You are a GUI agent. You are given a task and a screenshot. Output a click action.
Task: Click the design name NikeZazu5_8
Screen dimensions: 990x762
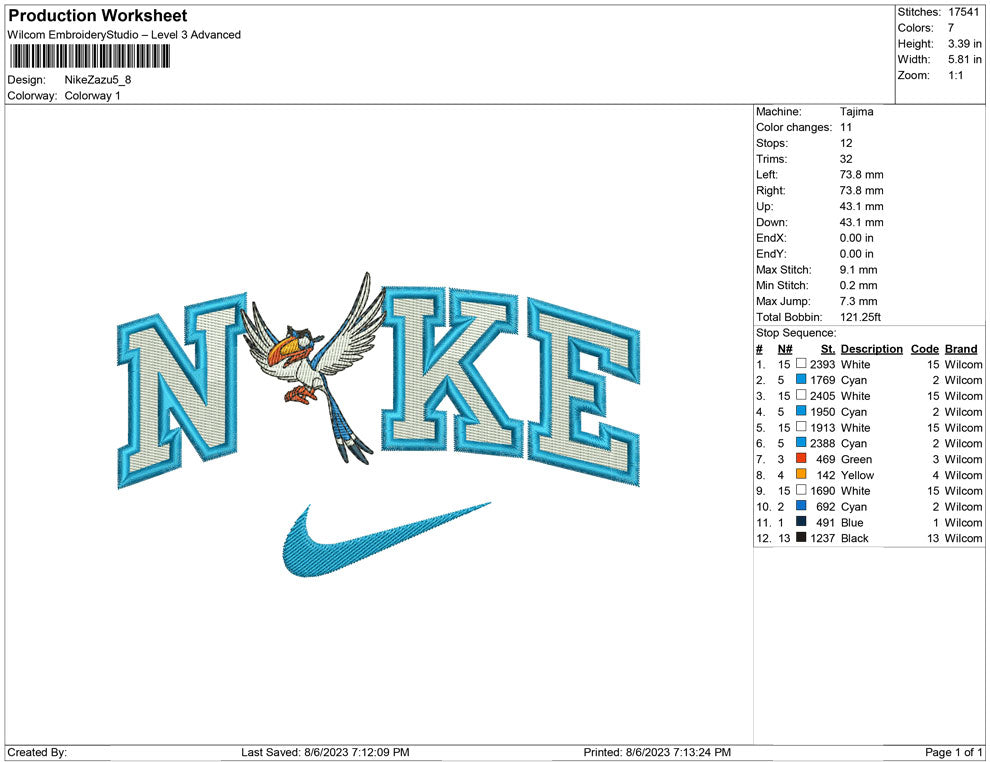98,80
